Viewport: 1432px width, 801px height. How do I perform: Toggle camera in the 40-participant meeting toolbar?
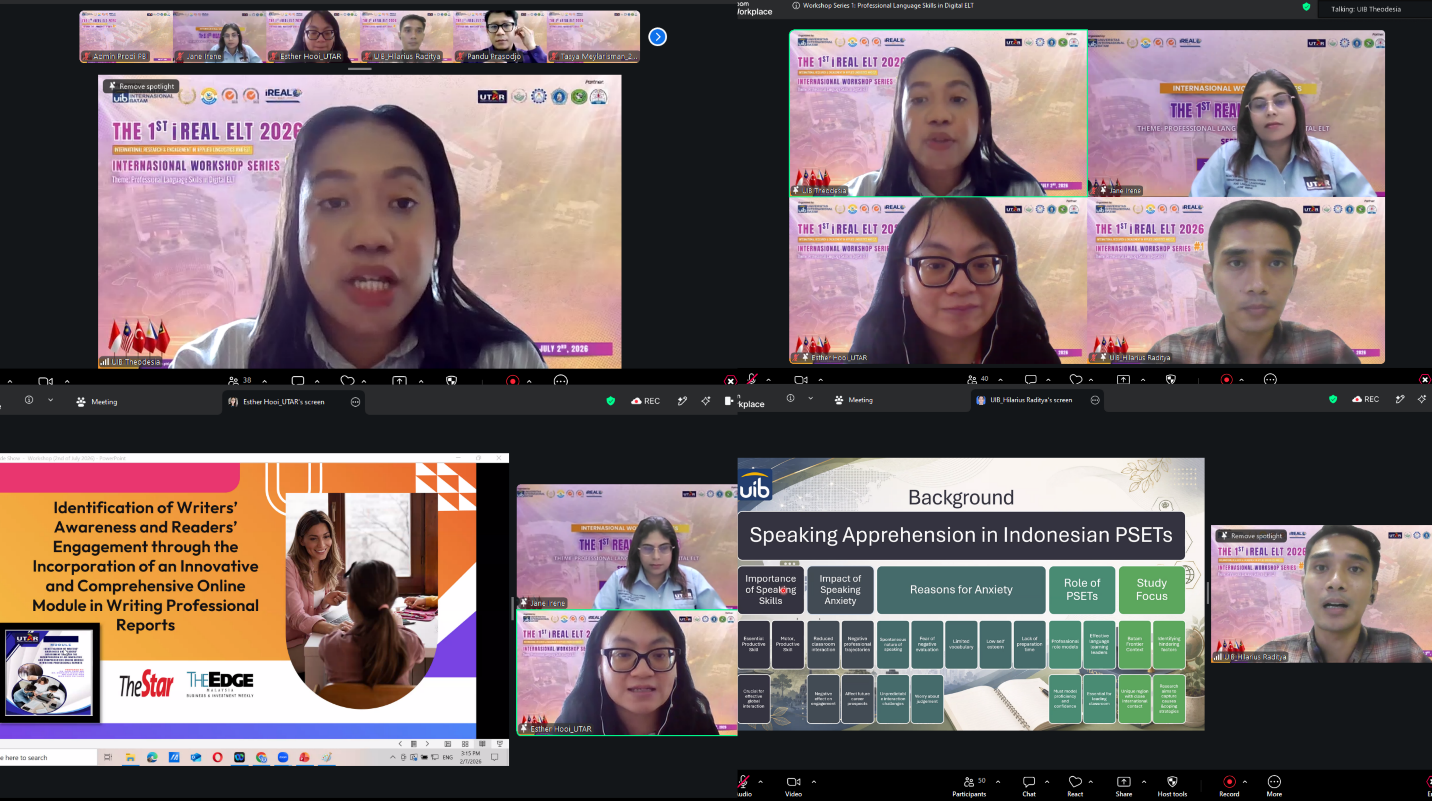[801, 380]
